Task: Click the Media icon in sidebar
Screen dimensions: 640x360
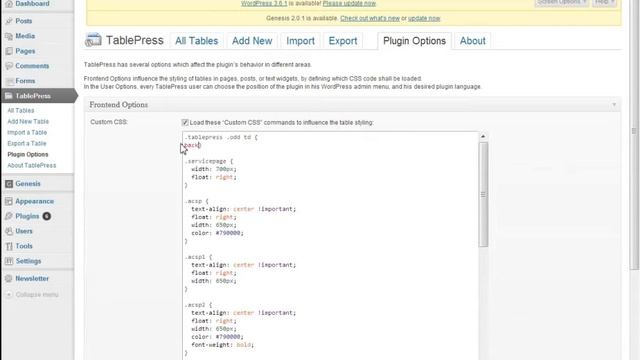Action: pyautogui.click(x=9, y=36)
